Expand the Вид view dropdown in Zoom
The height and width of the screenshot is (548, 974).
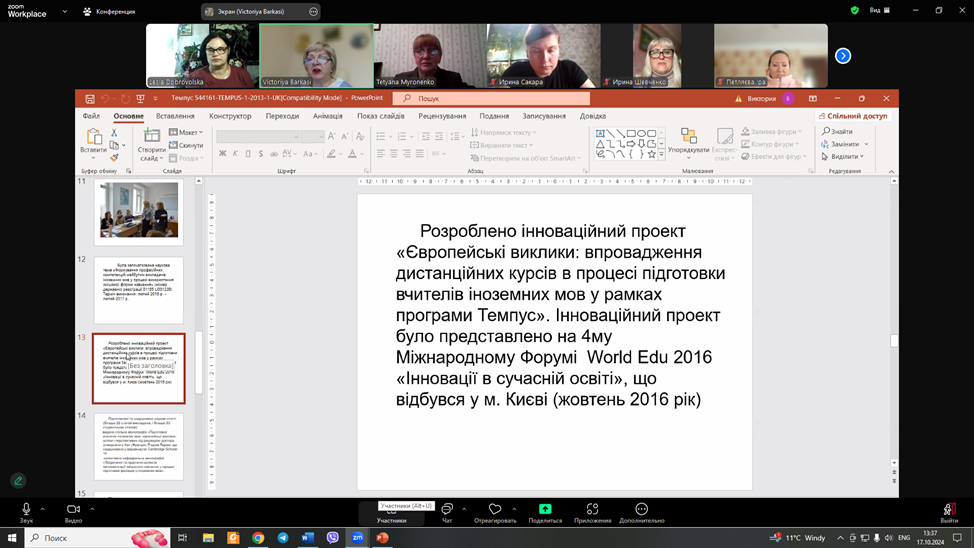pos(879,10)
